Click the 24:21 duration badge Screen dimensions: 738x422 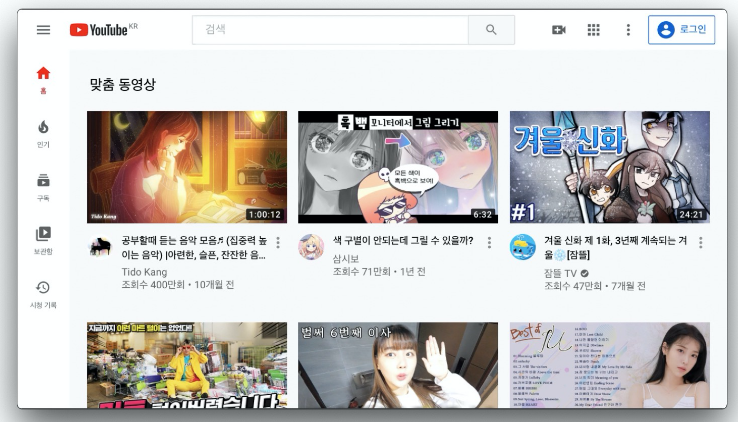[x=691, y=215]
